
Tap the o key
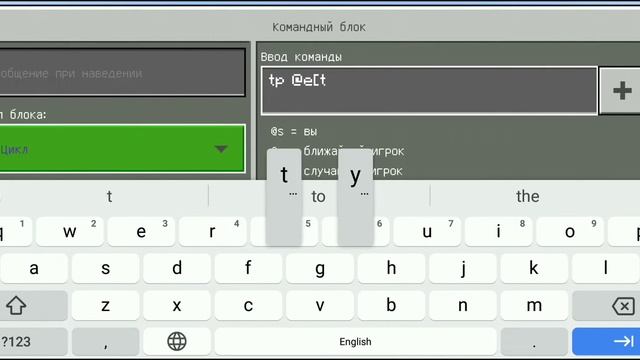pos(570,231)
